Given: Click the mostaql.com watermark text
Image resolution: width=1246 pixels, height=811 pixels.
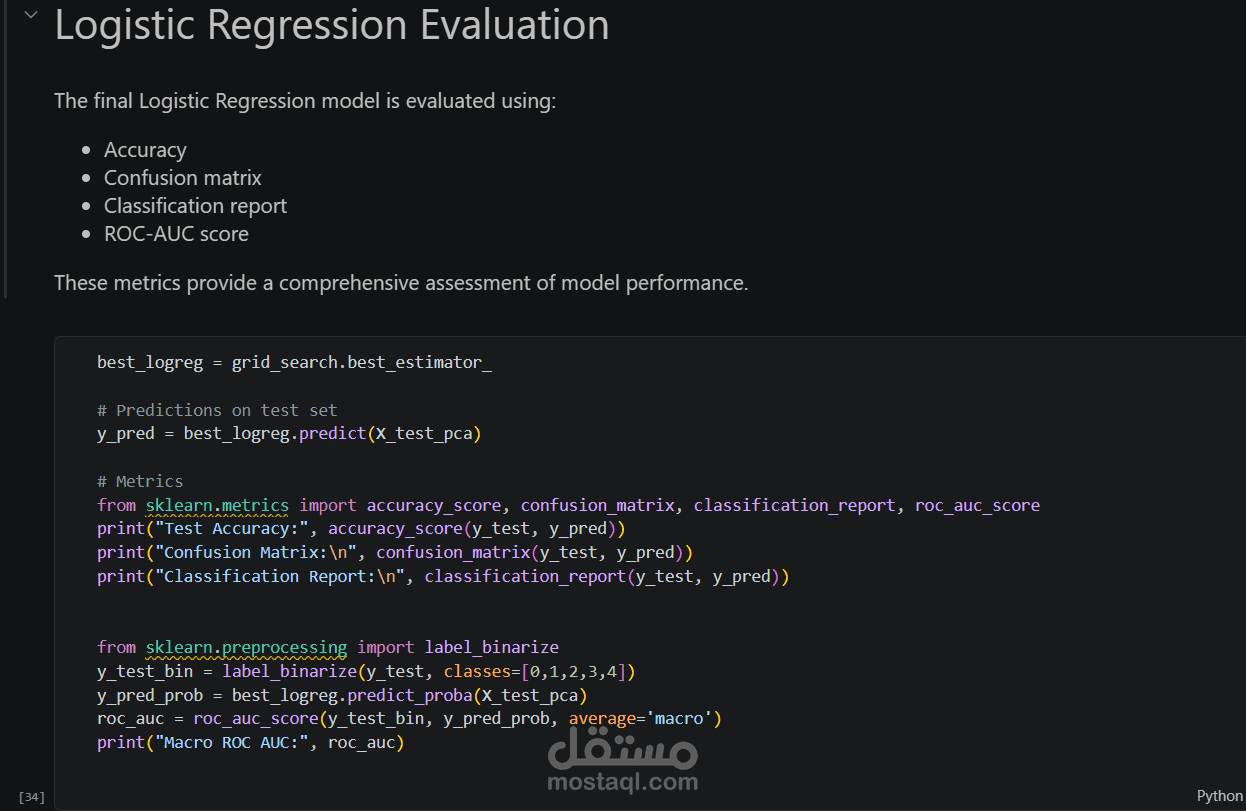Looking at the screenshot, I should click(622, 782).
